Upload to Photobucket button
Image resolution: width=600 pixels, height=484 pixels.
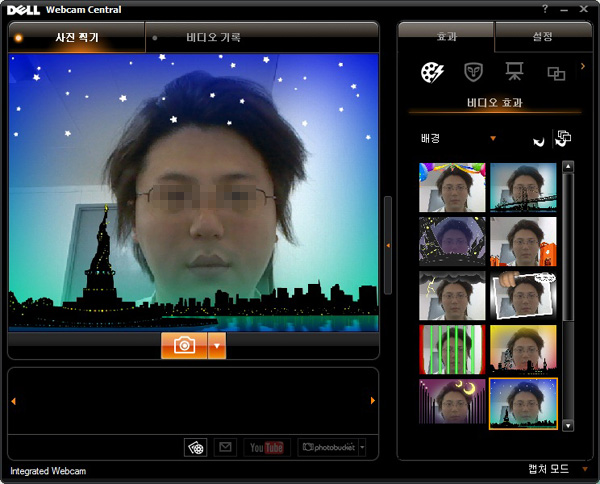pyautogui.click(x=328, y=447)
